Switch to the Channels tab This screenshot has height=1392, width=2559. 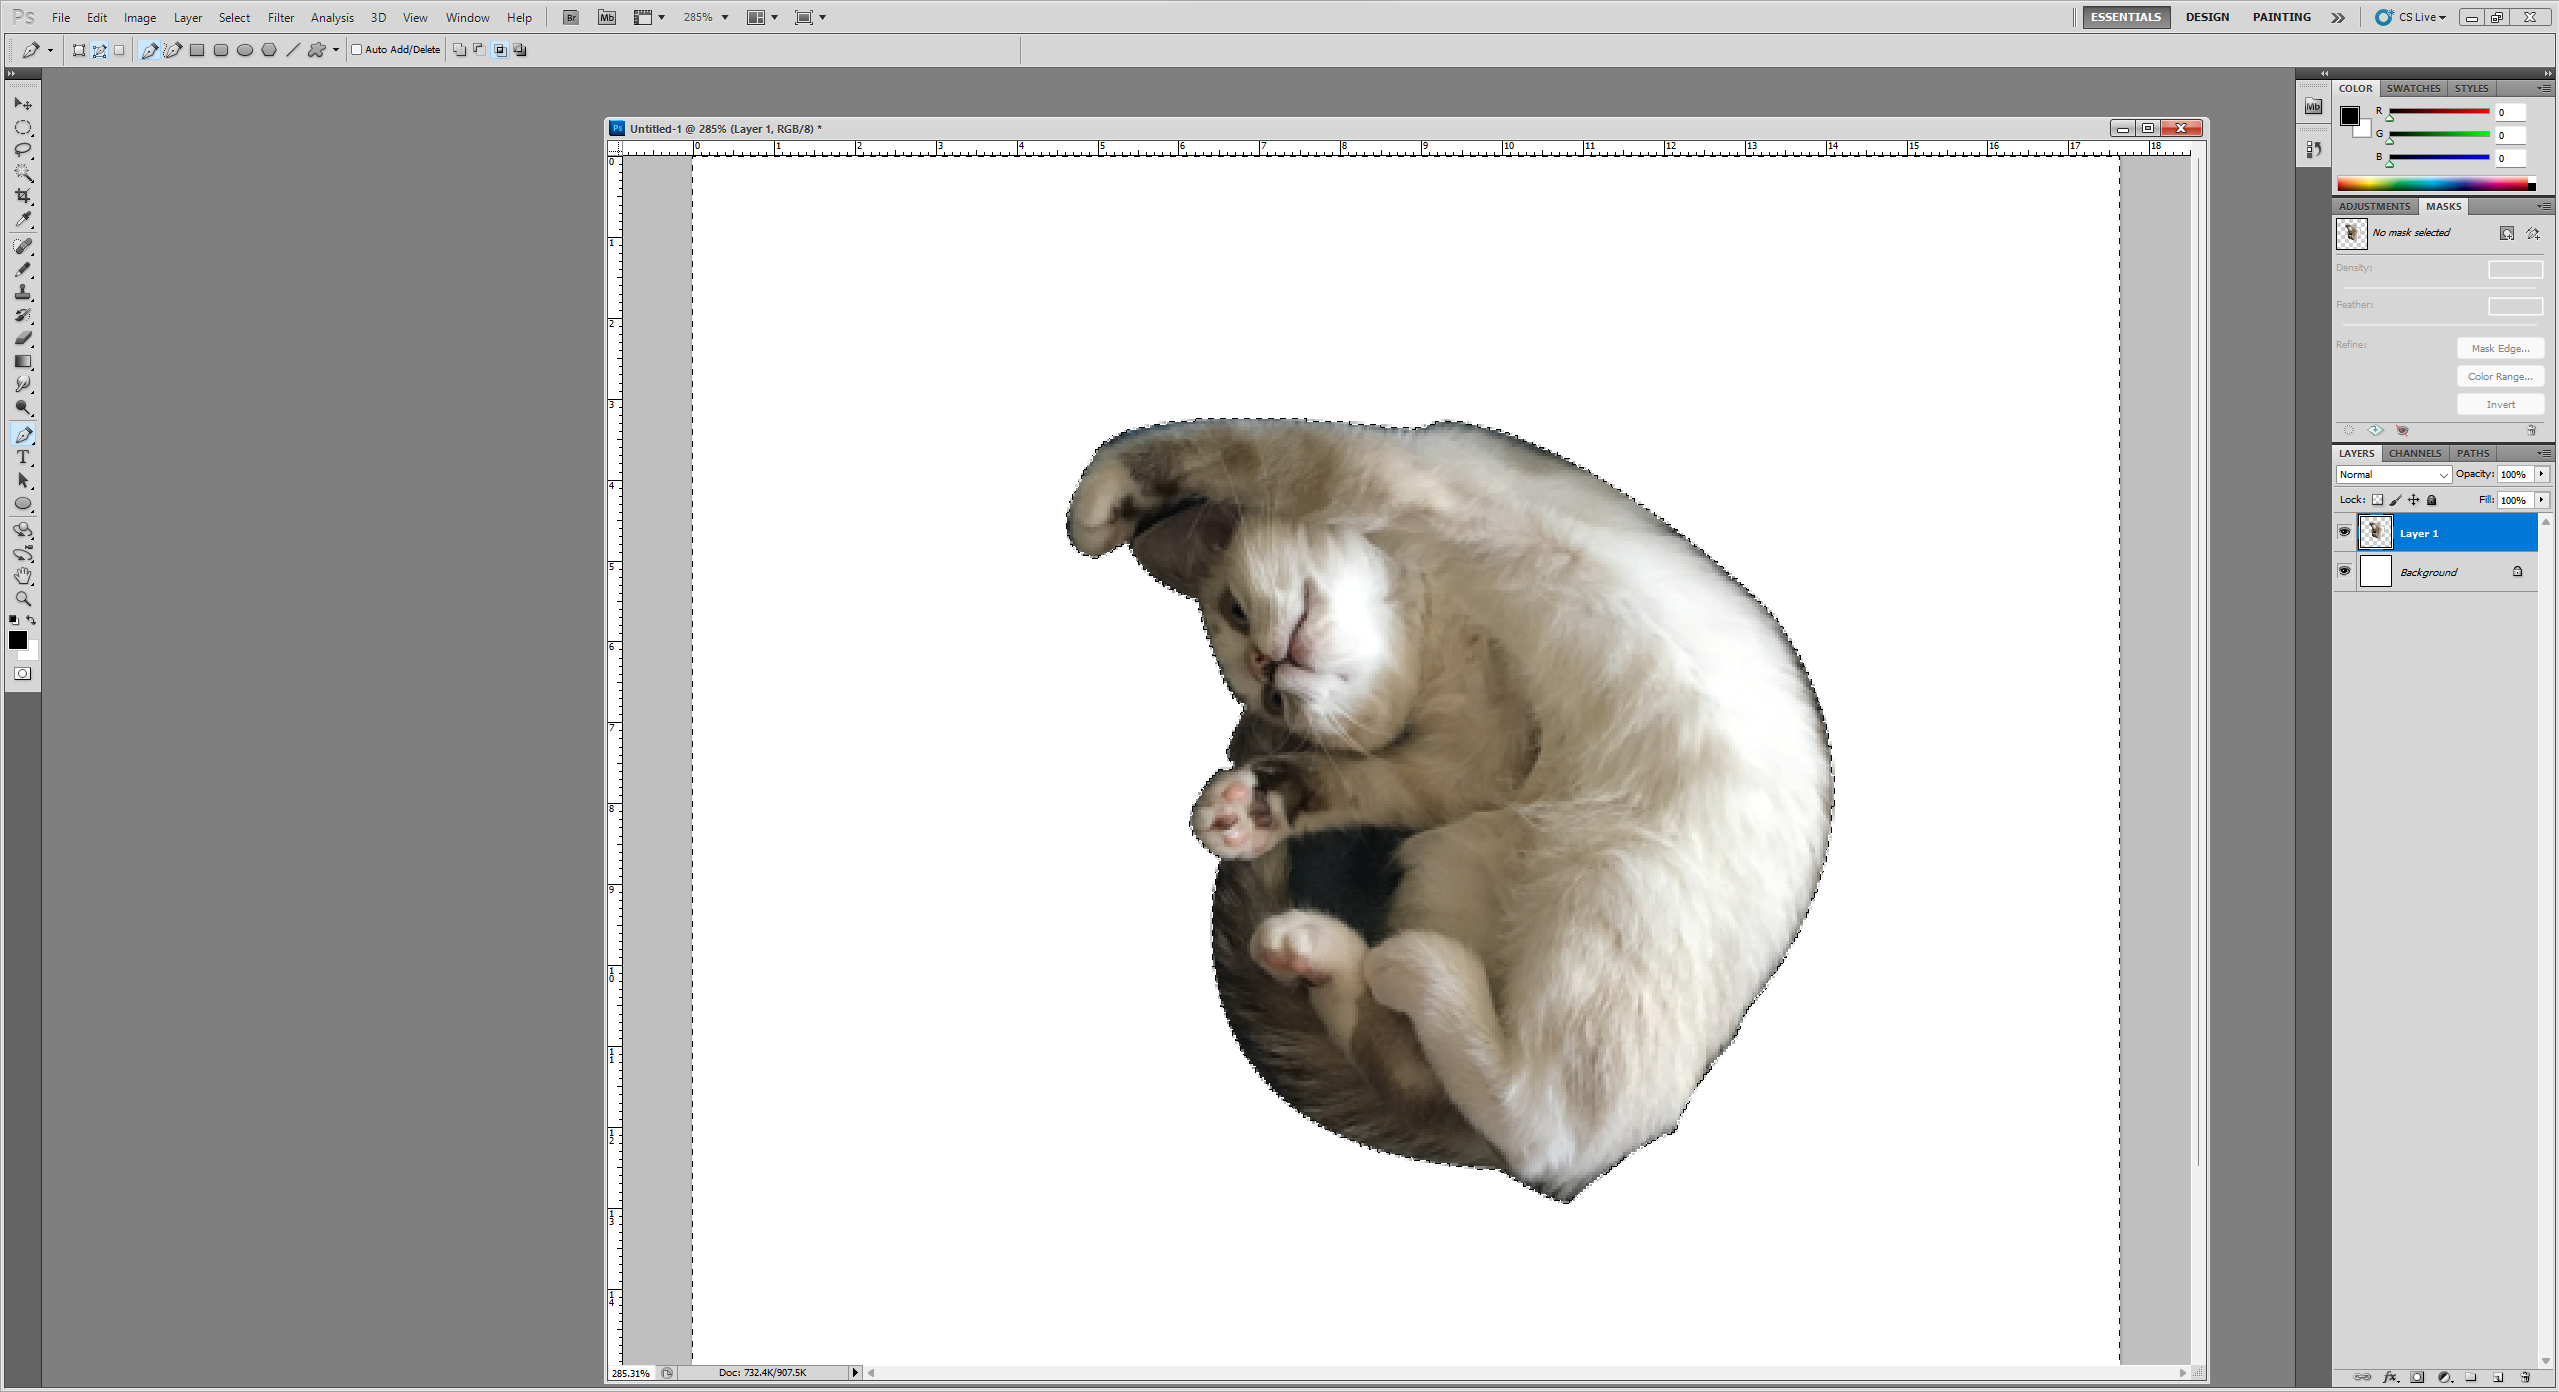point(2414,453)
